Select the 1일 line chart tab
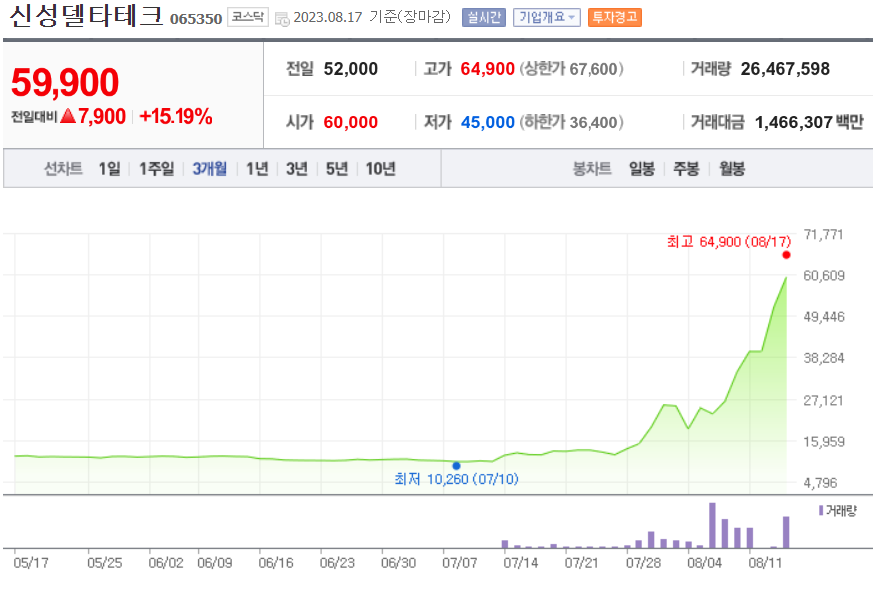873x592 pixels. (109, 168)
